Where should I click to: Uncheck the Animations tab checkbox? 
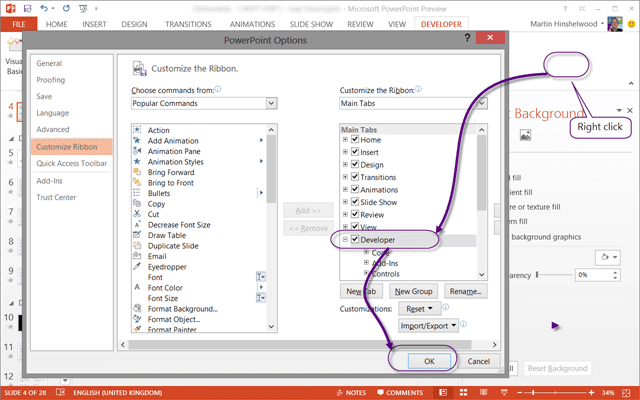click(x=355, y=189)
